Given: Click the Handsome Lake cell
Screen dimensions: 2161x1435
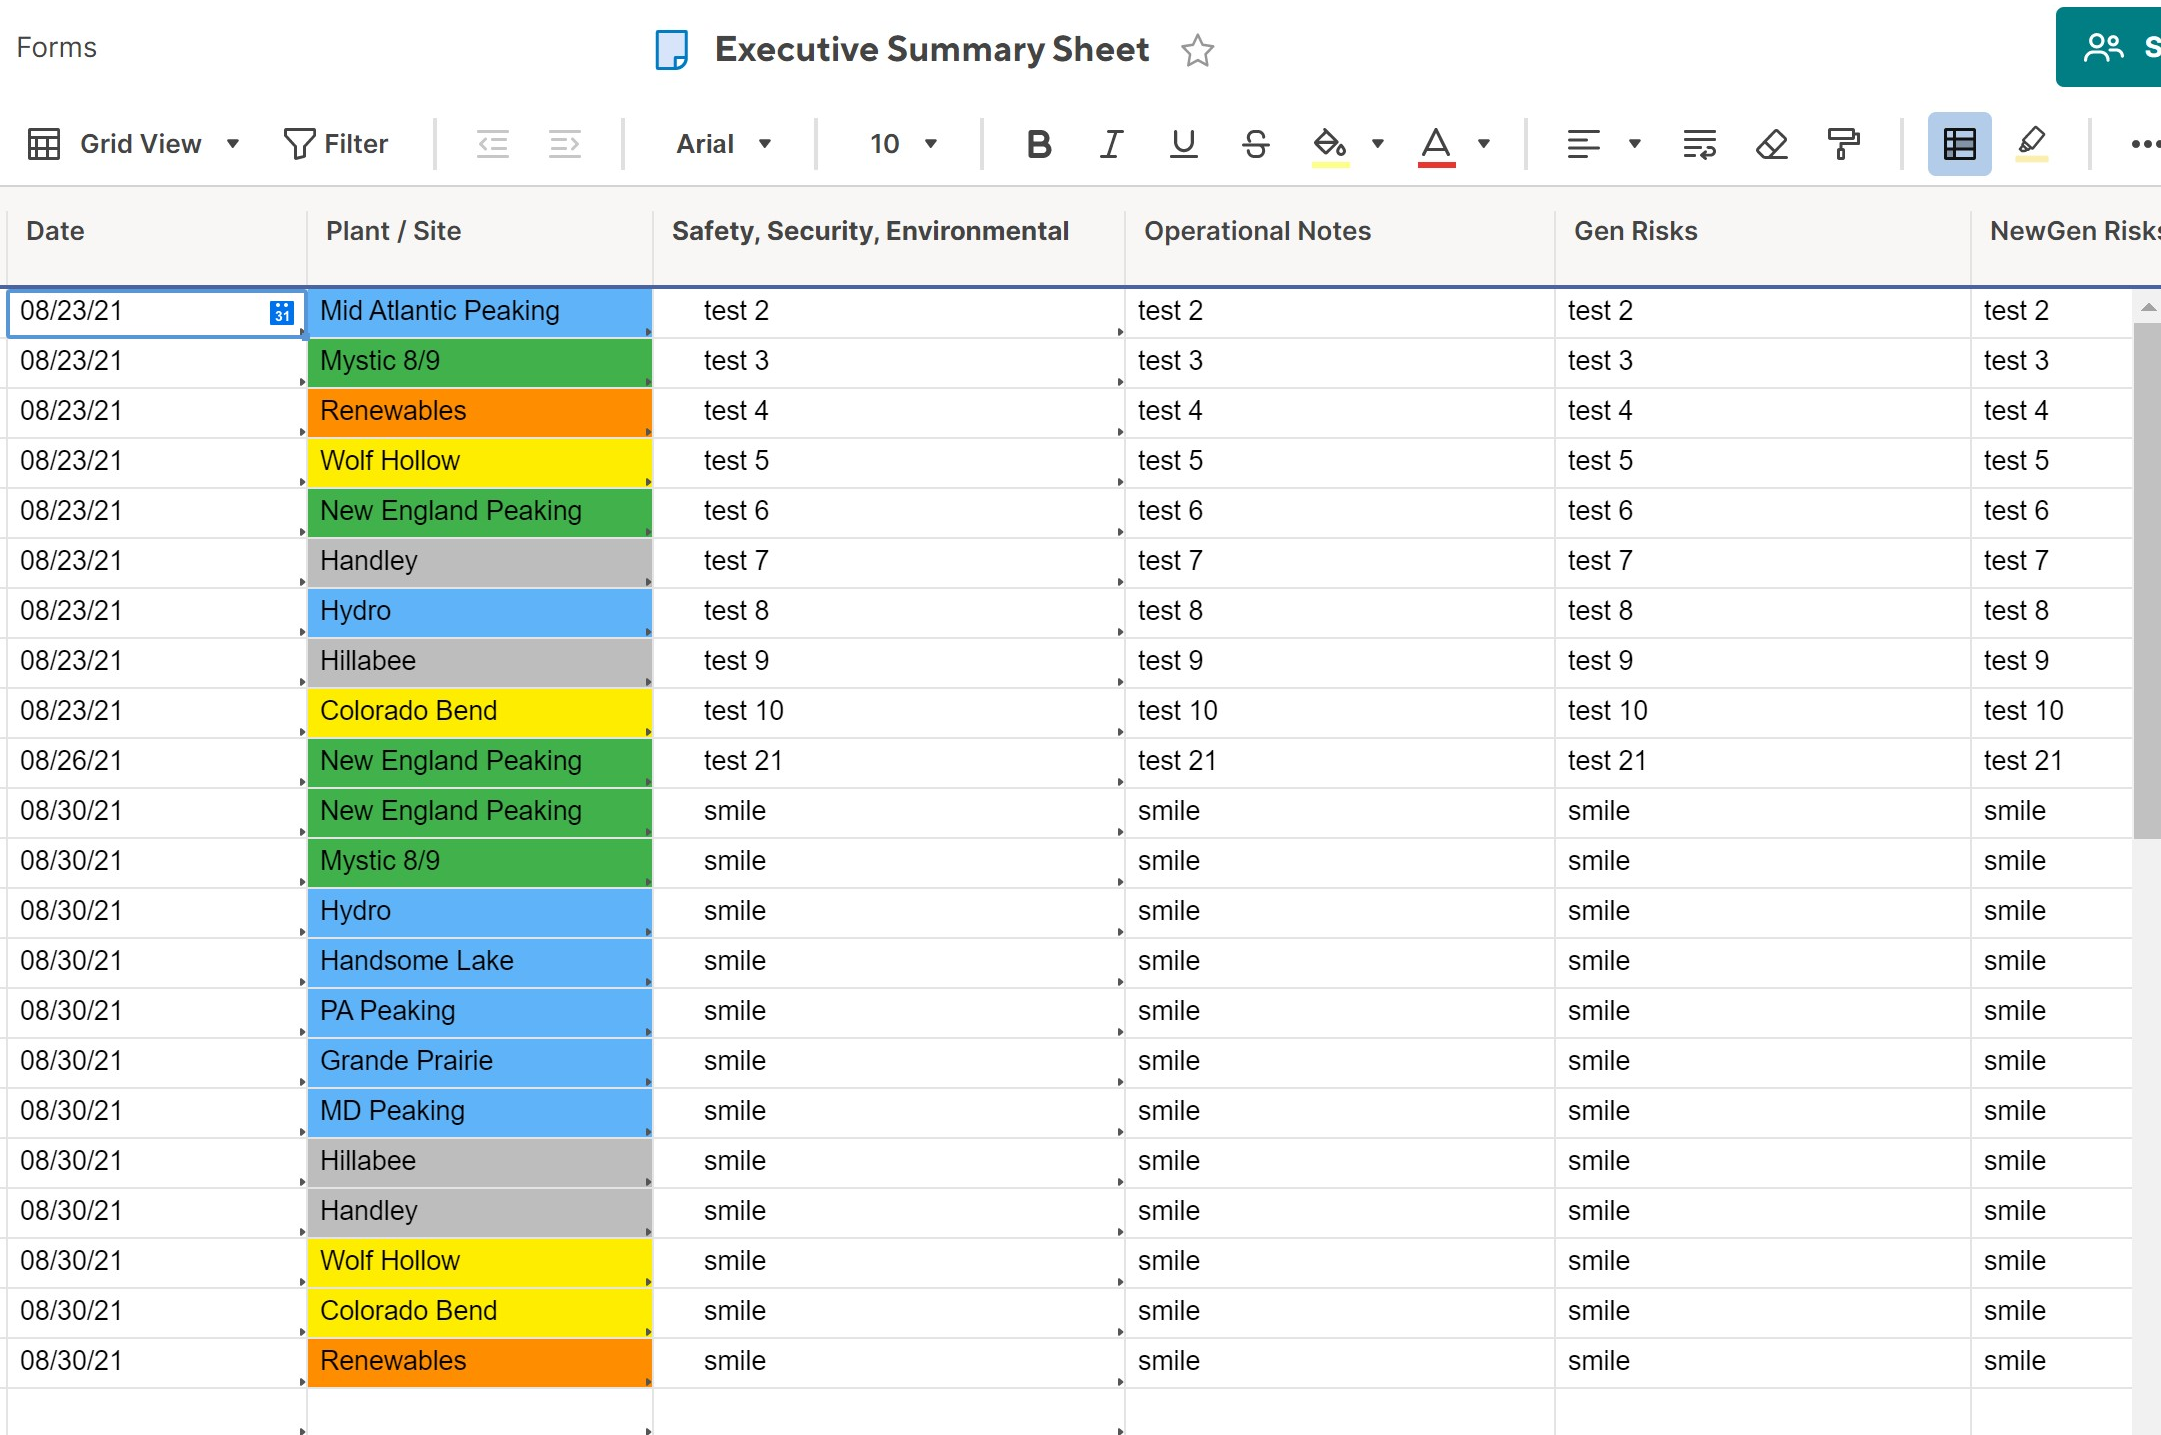Looking at the screenshot, I should point(480,962).
